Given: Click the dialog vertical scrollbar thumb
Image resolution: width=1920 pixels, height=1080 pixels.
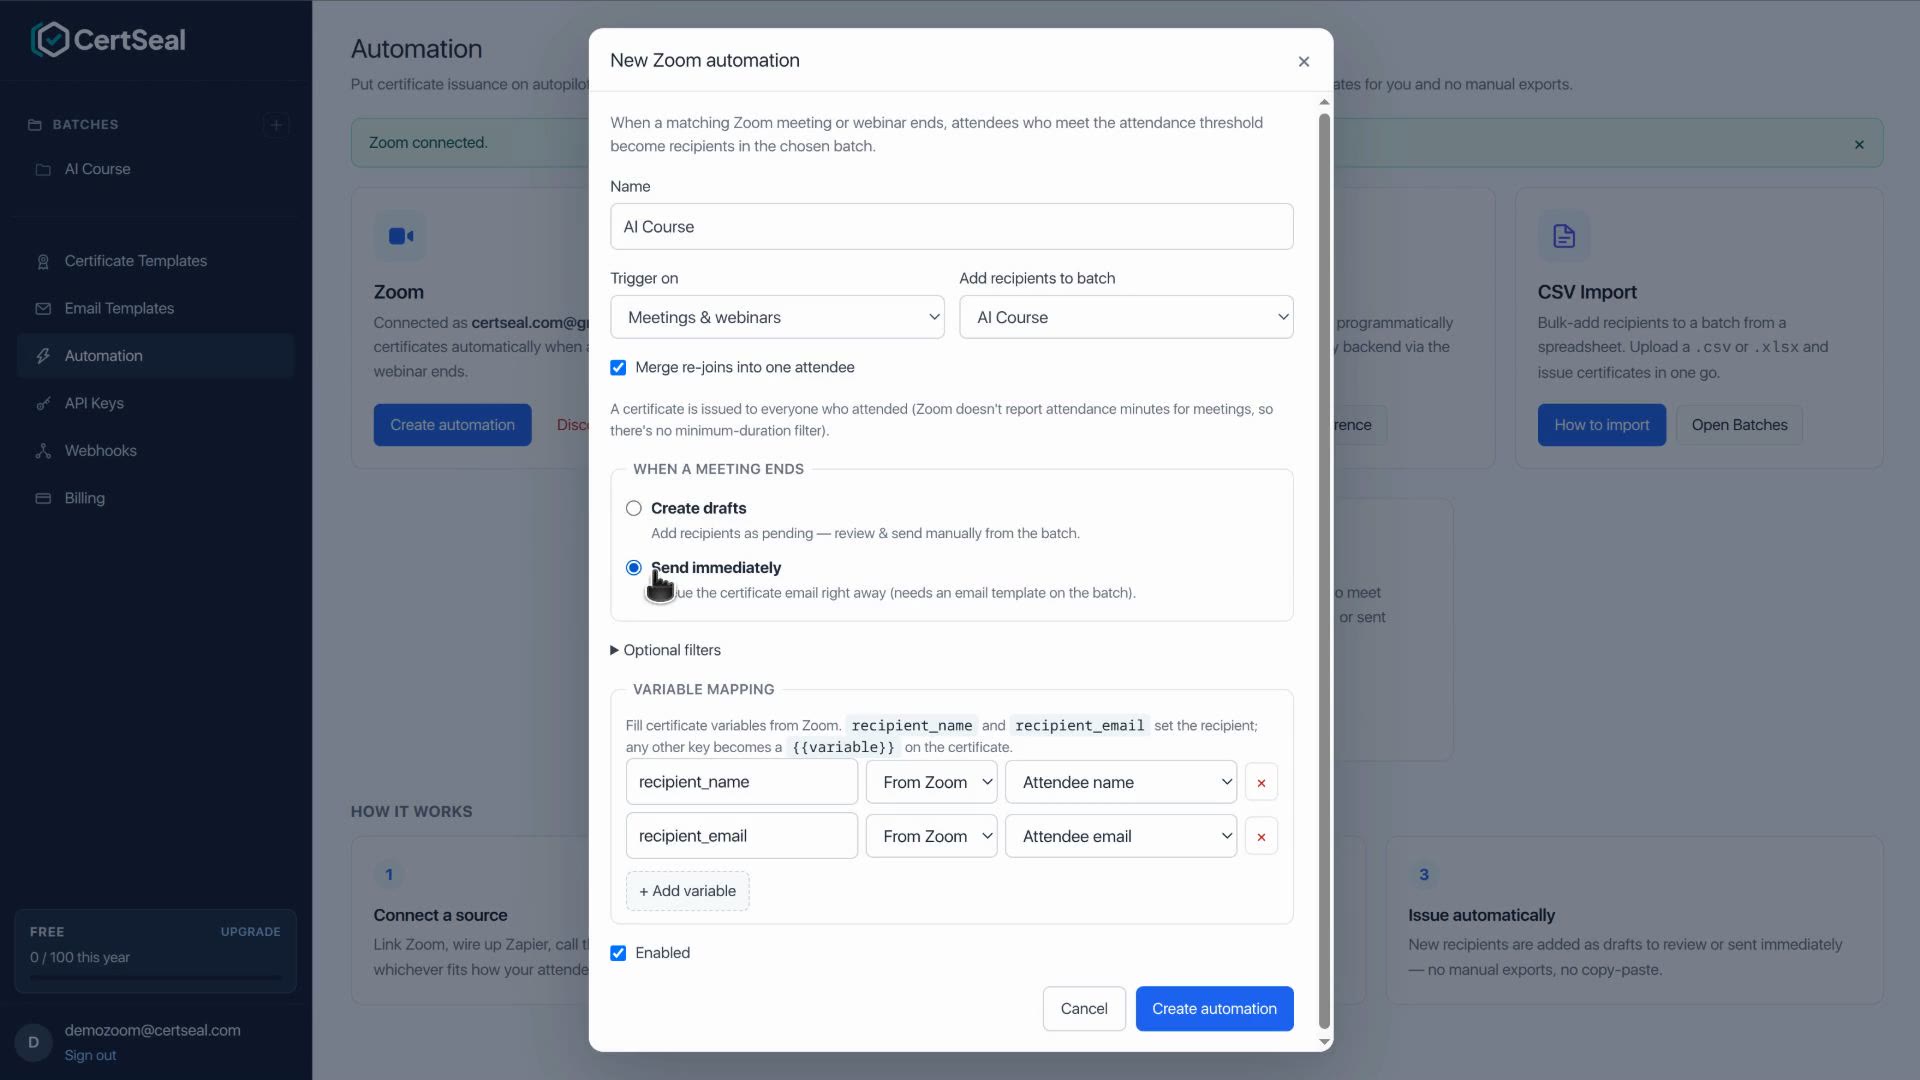Looking at the screenshot, I should tap(1324, 571).
